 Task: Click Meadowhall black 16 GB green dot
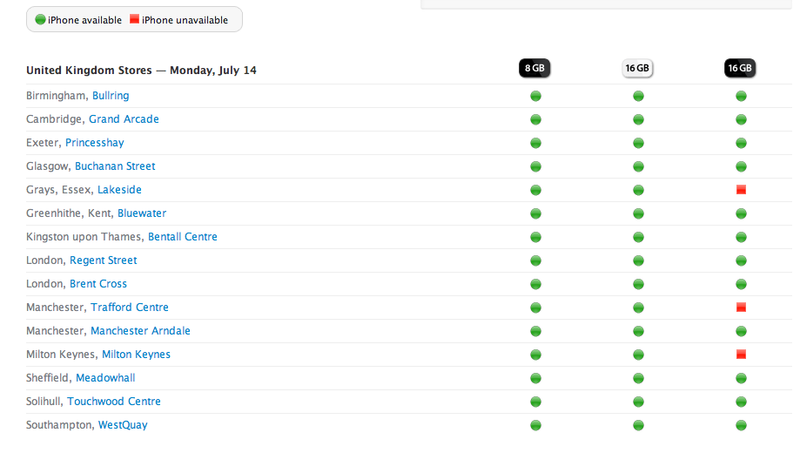741,378
